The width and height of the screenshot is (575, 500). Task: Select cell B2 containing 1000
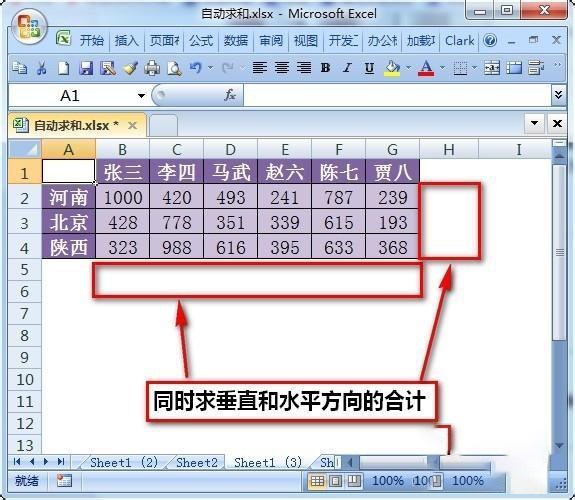pyautogui.click(x=123, y=198)
